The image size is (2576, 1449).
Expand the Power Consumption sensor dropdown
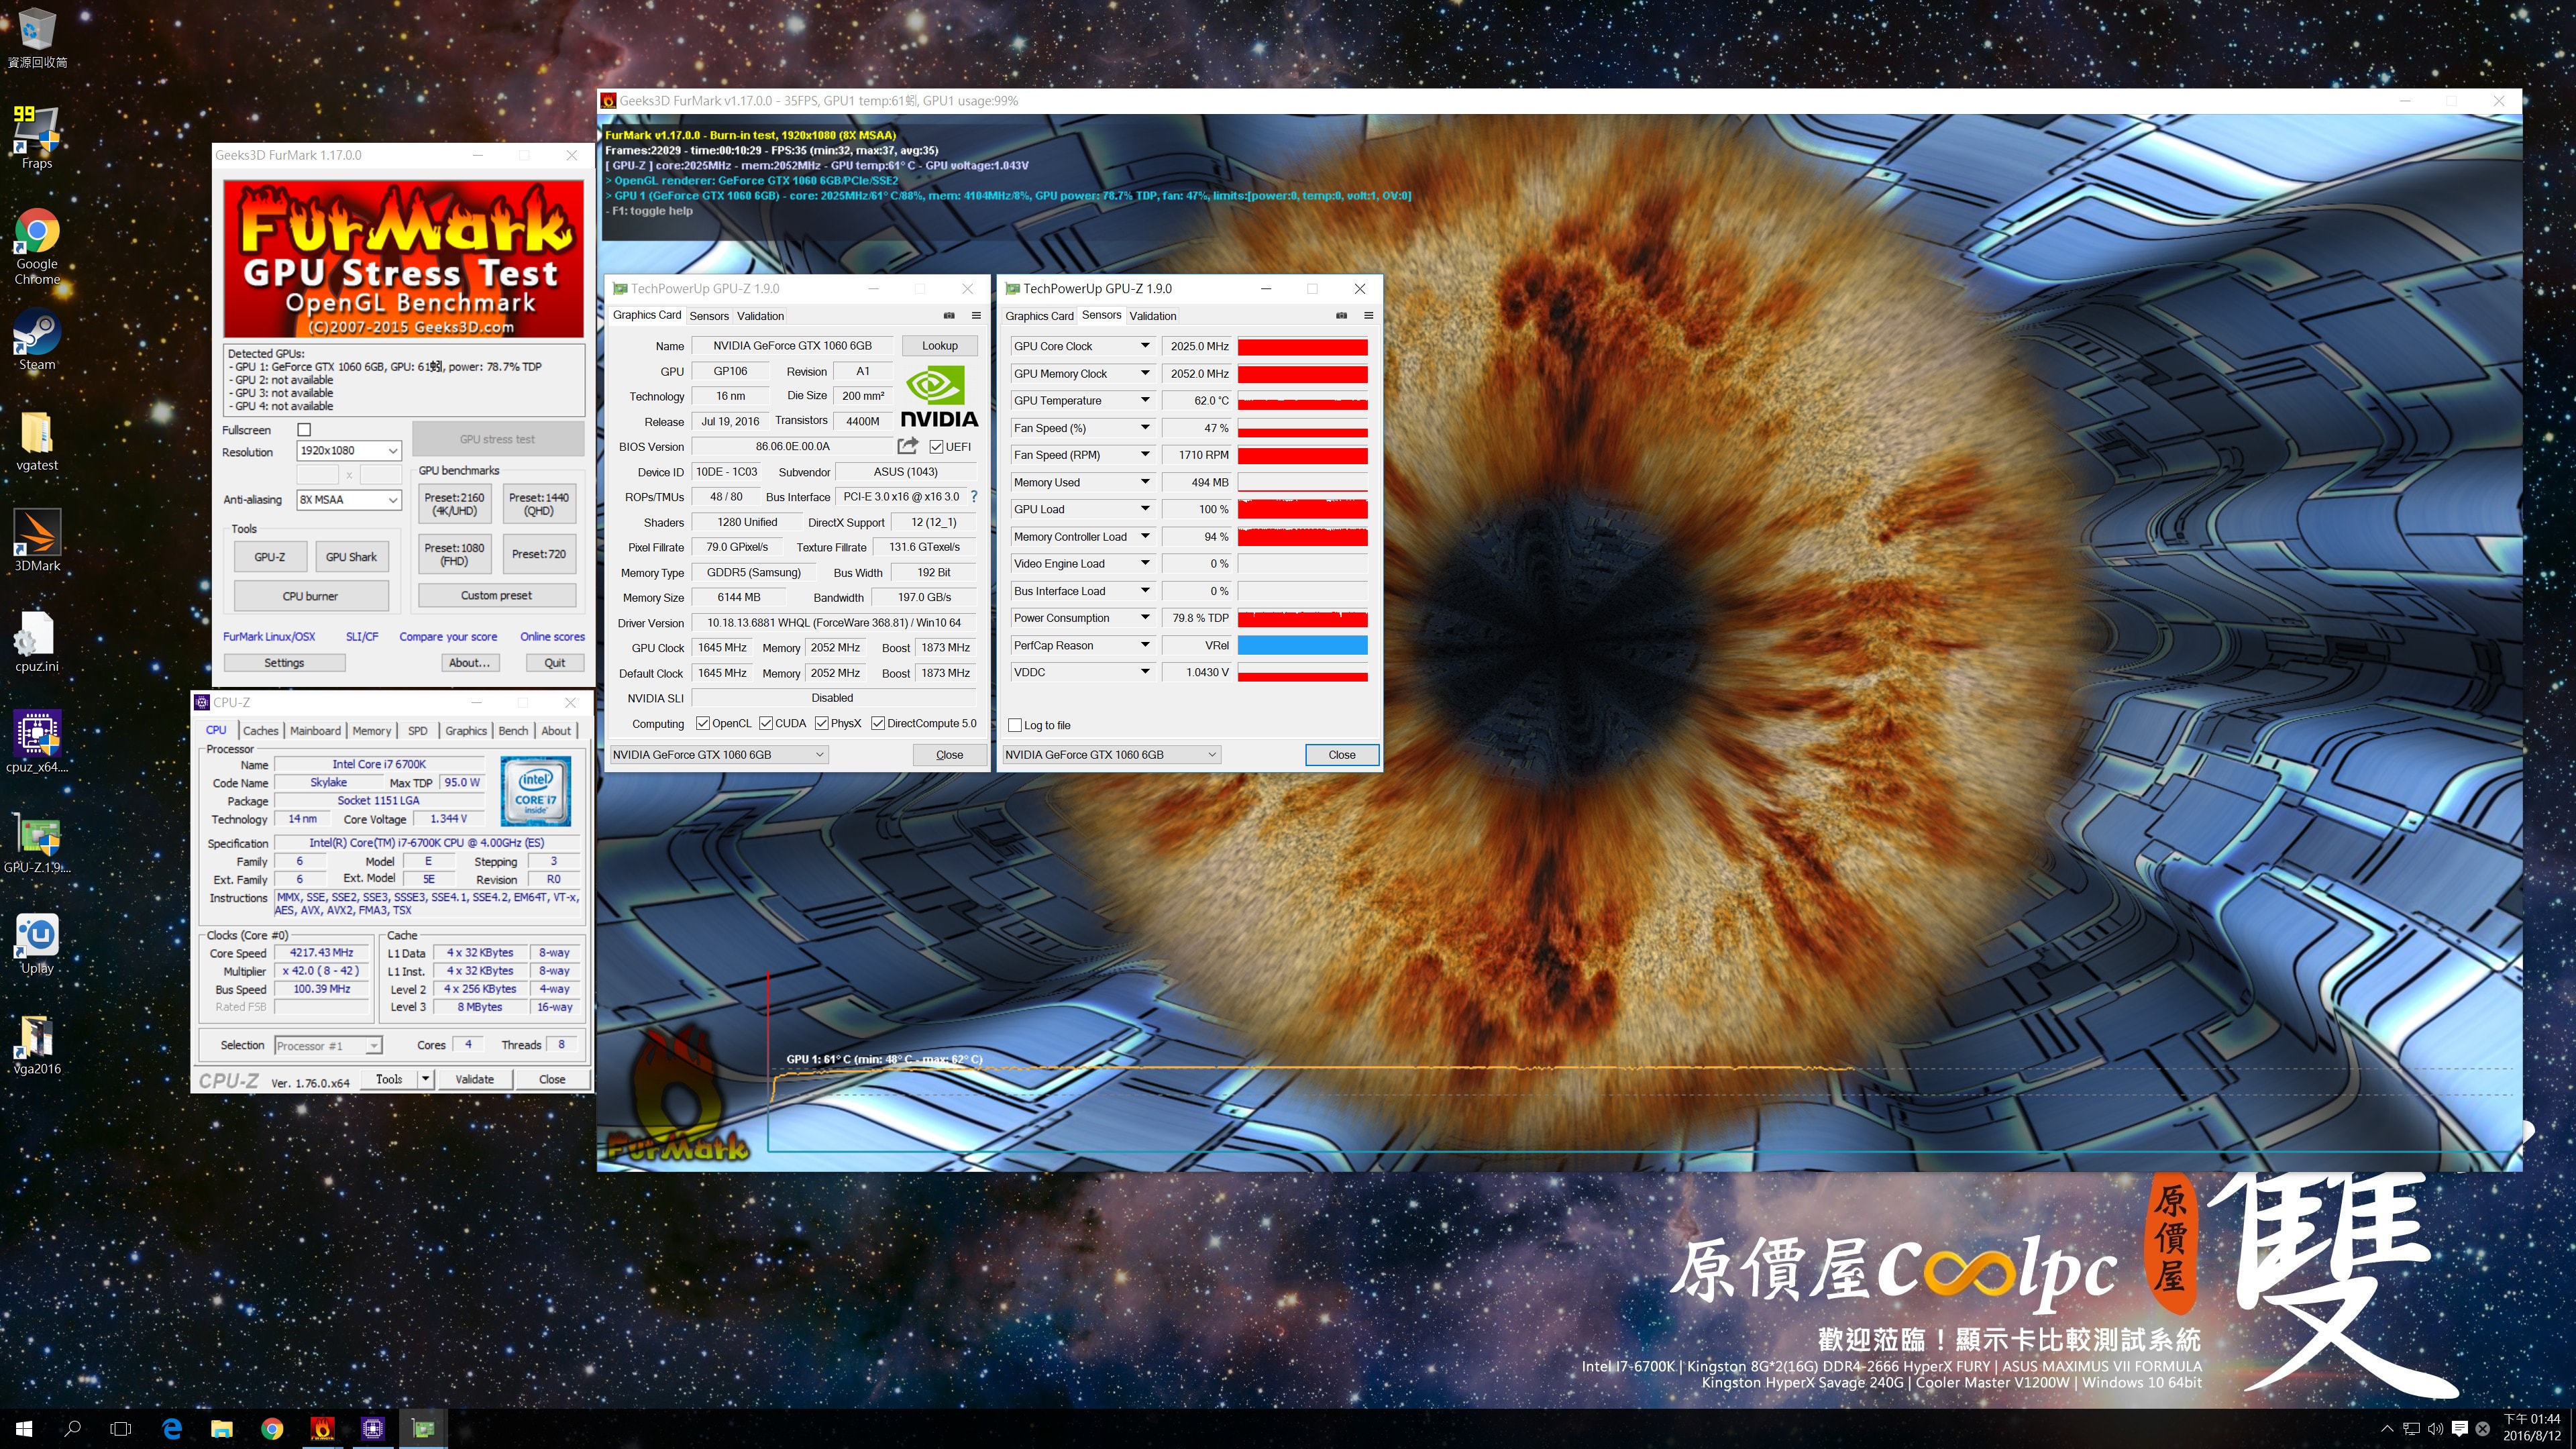(1145, 618)
